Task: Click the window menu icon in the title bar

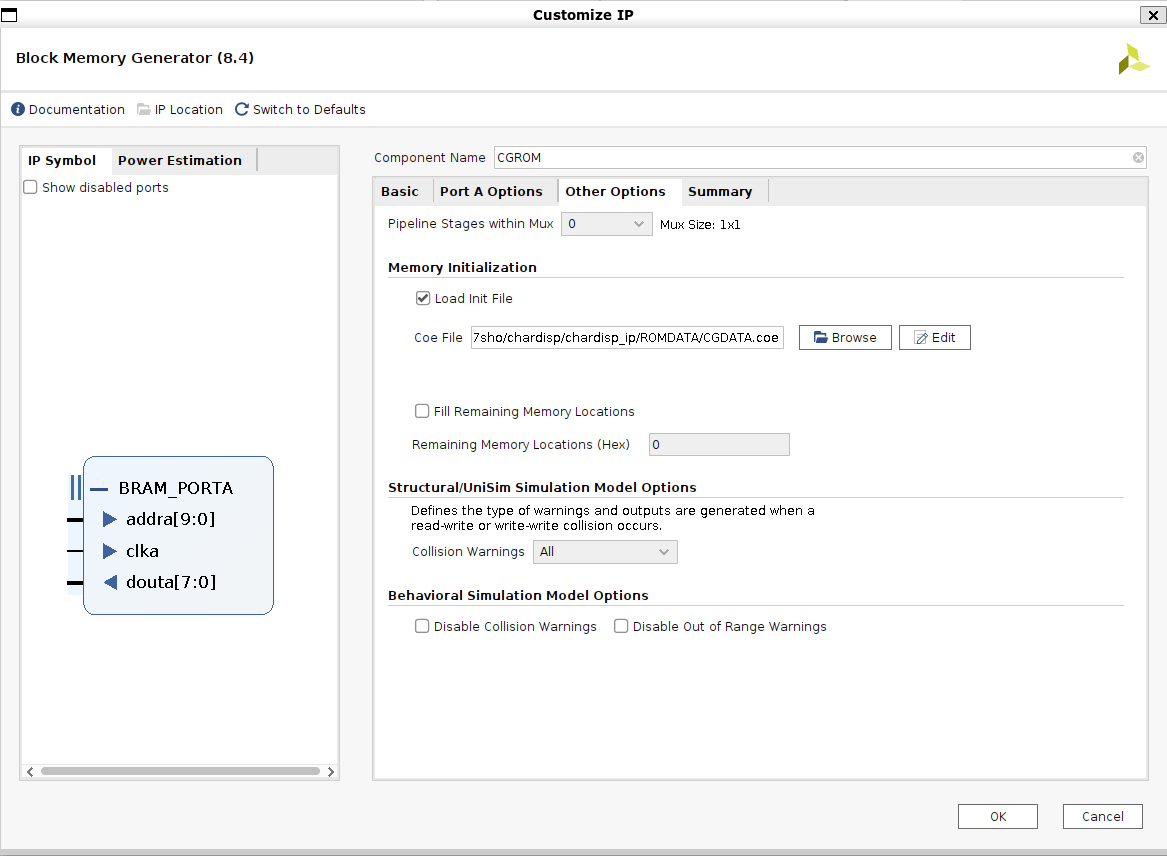Action: pos(9,15)
